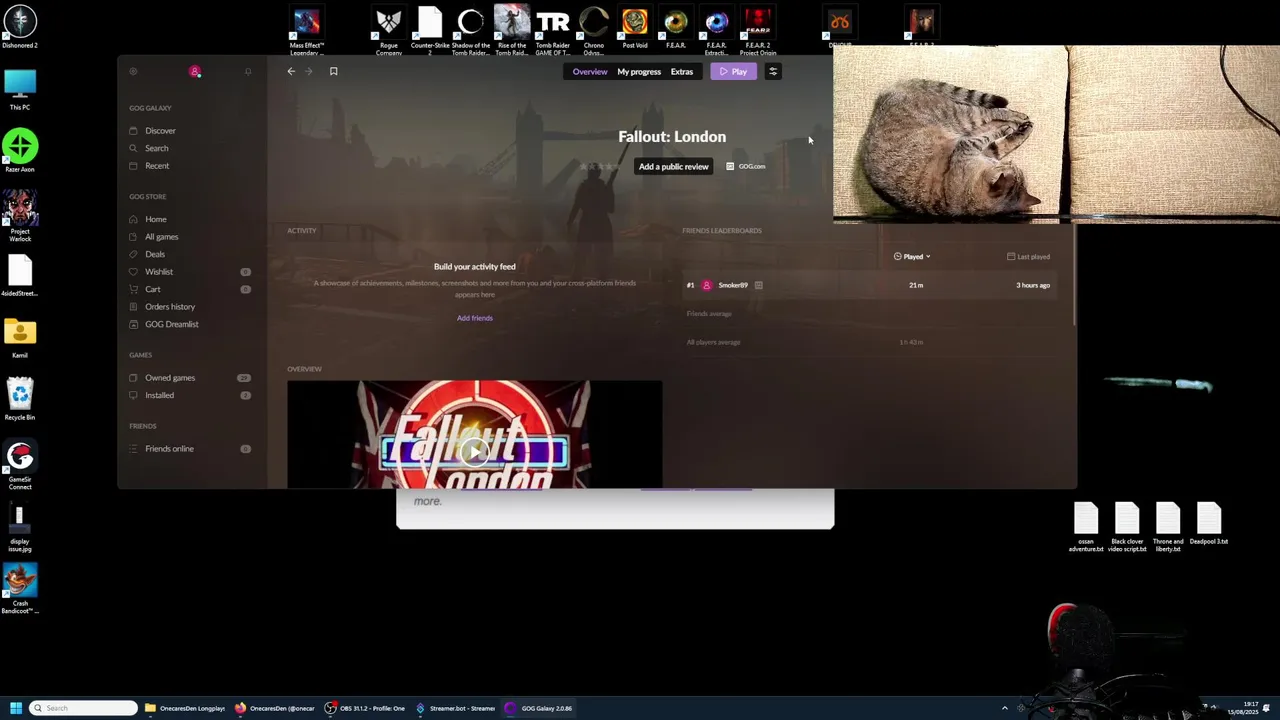The width and height of the screenshot is (1280, 720).
Task: Go forward with the right arrow
Action: 309,71
